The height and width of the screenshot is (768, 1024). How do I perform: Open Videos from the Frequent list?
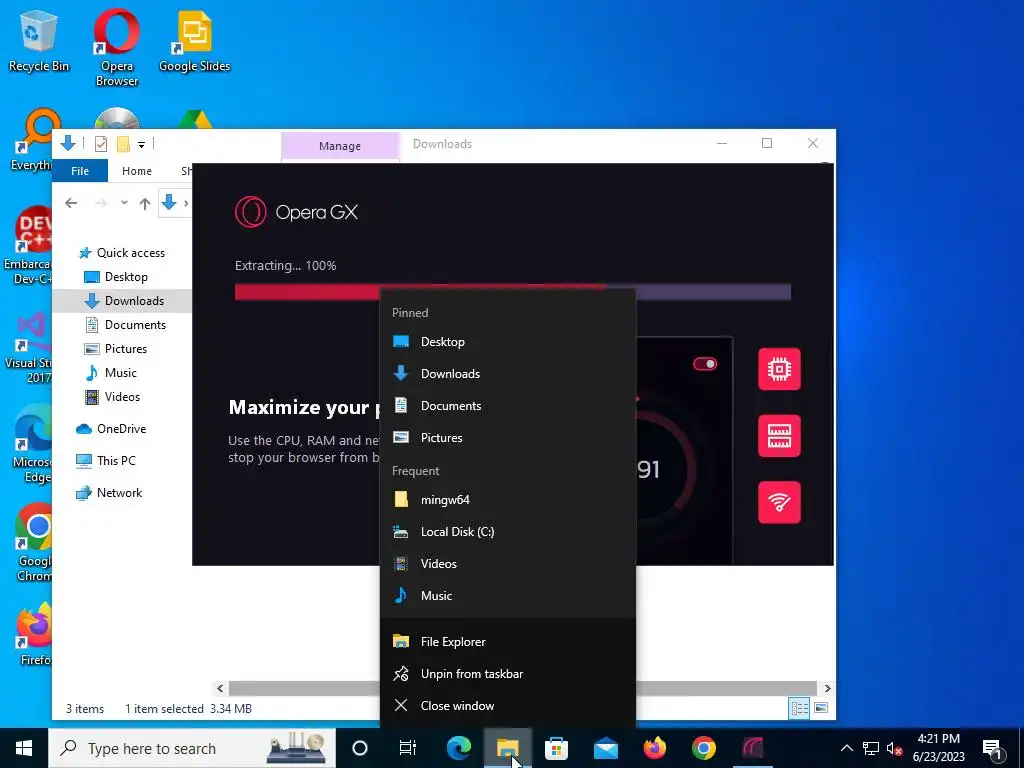click(507, 564)
